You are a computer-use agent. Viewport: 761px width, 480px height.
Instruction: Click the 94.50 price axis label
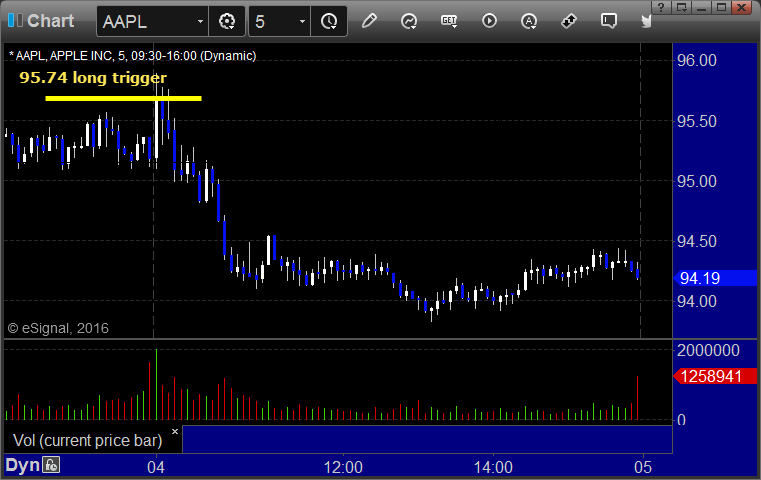[x=696, y=241]
